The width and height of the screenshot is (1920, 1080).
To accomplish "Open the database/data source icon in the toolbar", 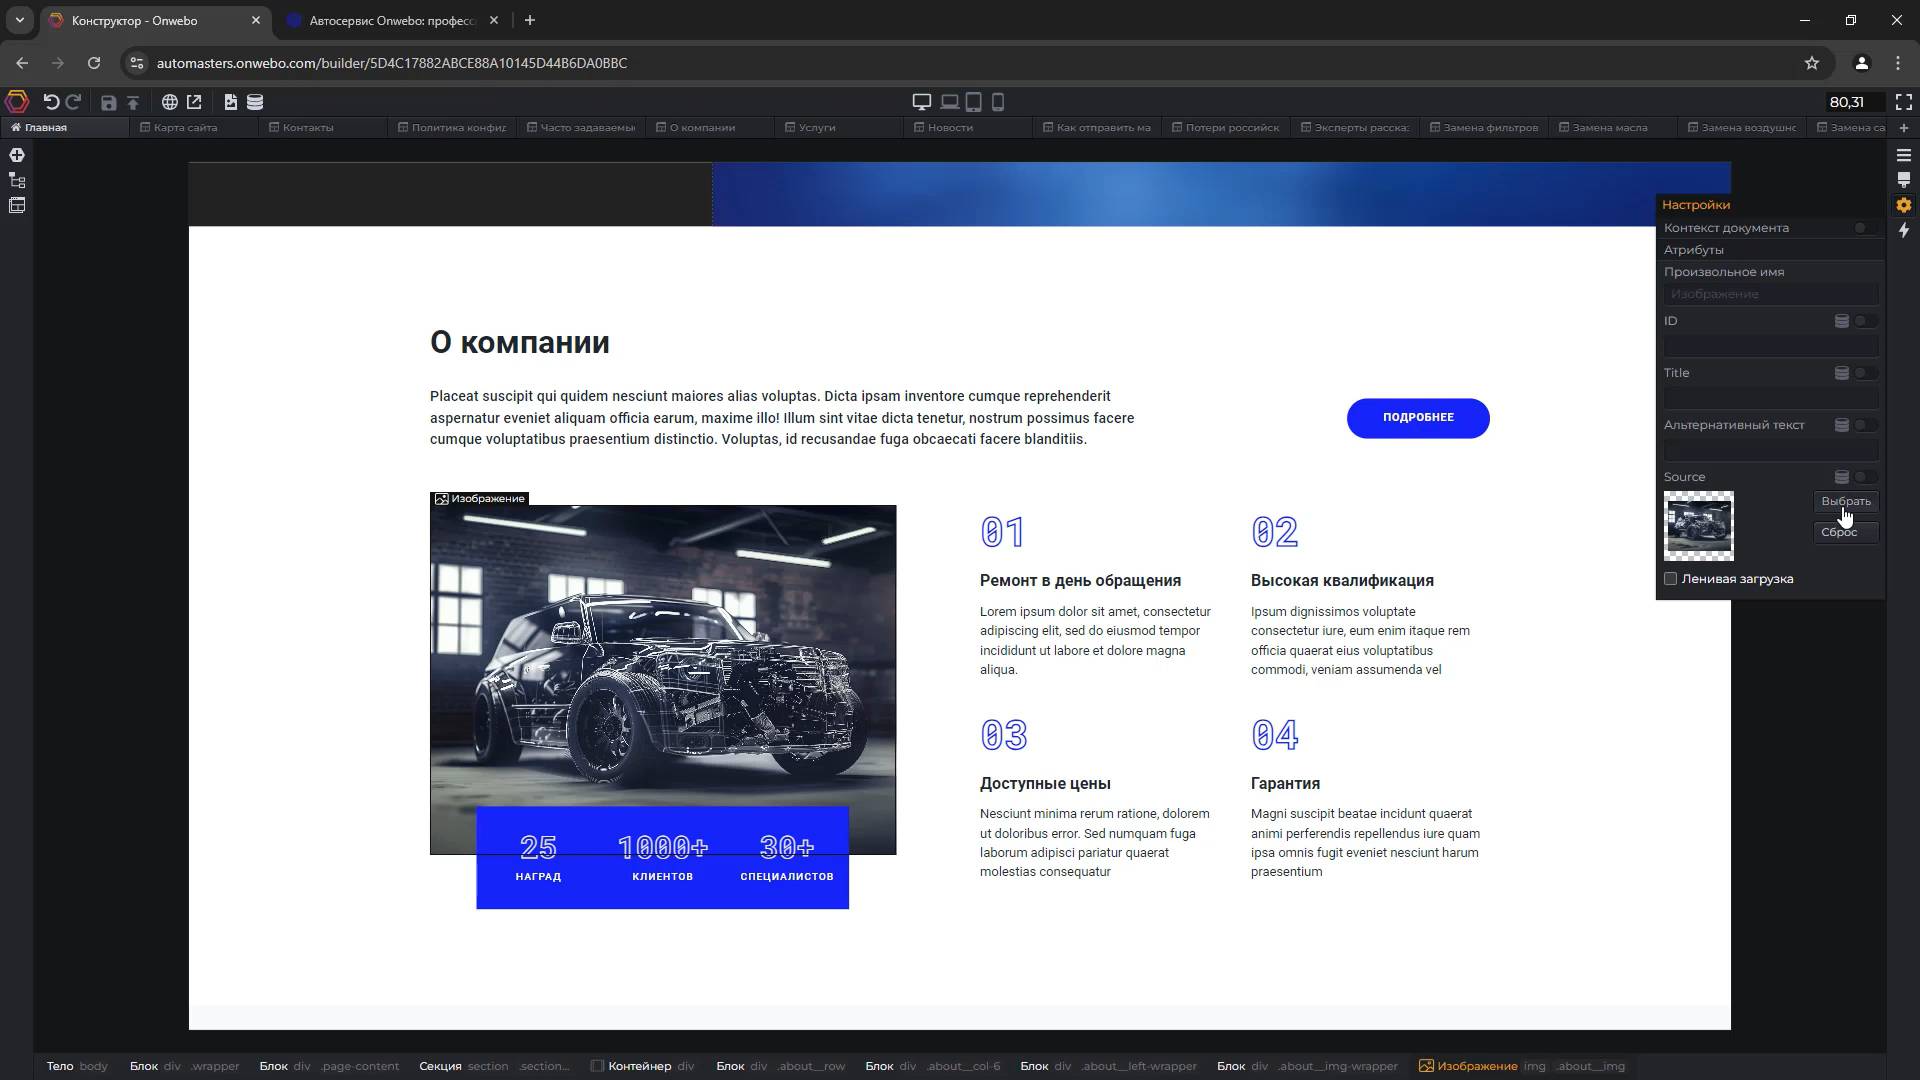I will coord(256,101).
